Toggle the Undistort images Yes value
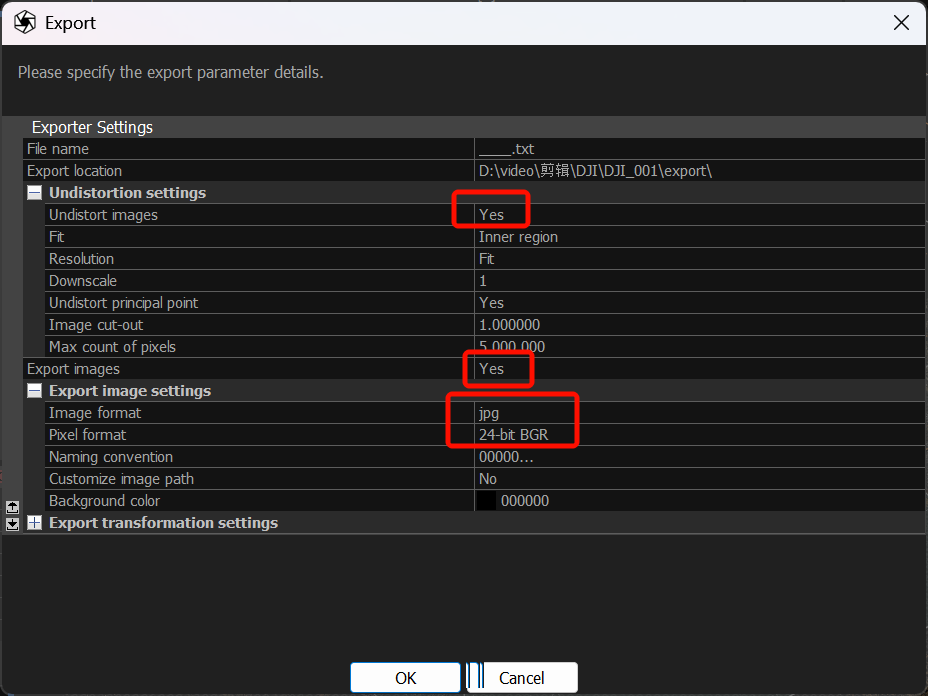This screenshot has height=696, width=928. pyautogui.click(x=491, y=215)
